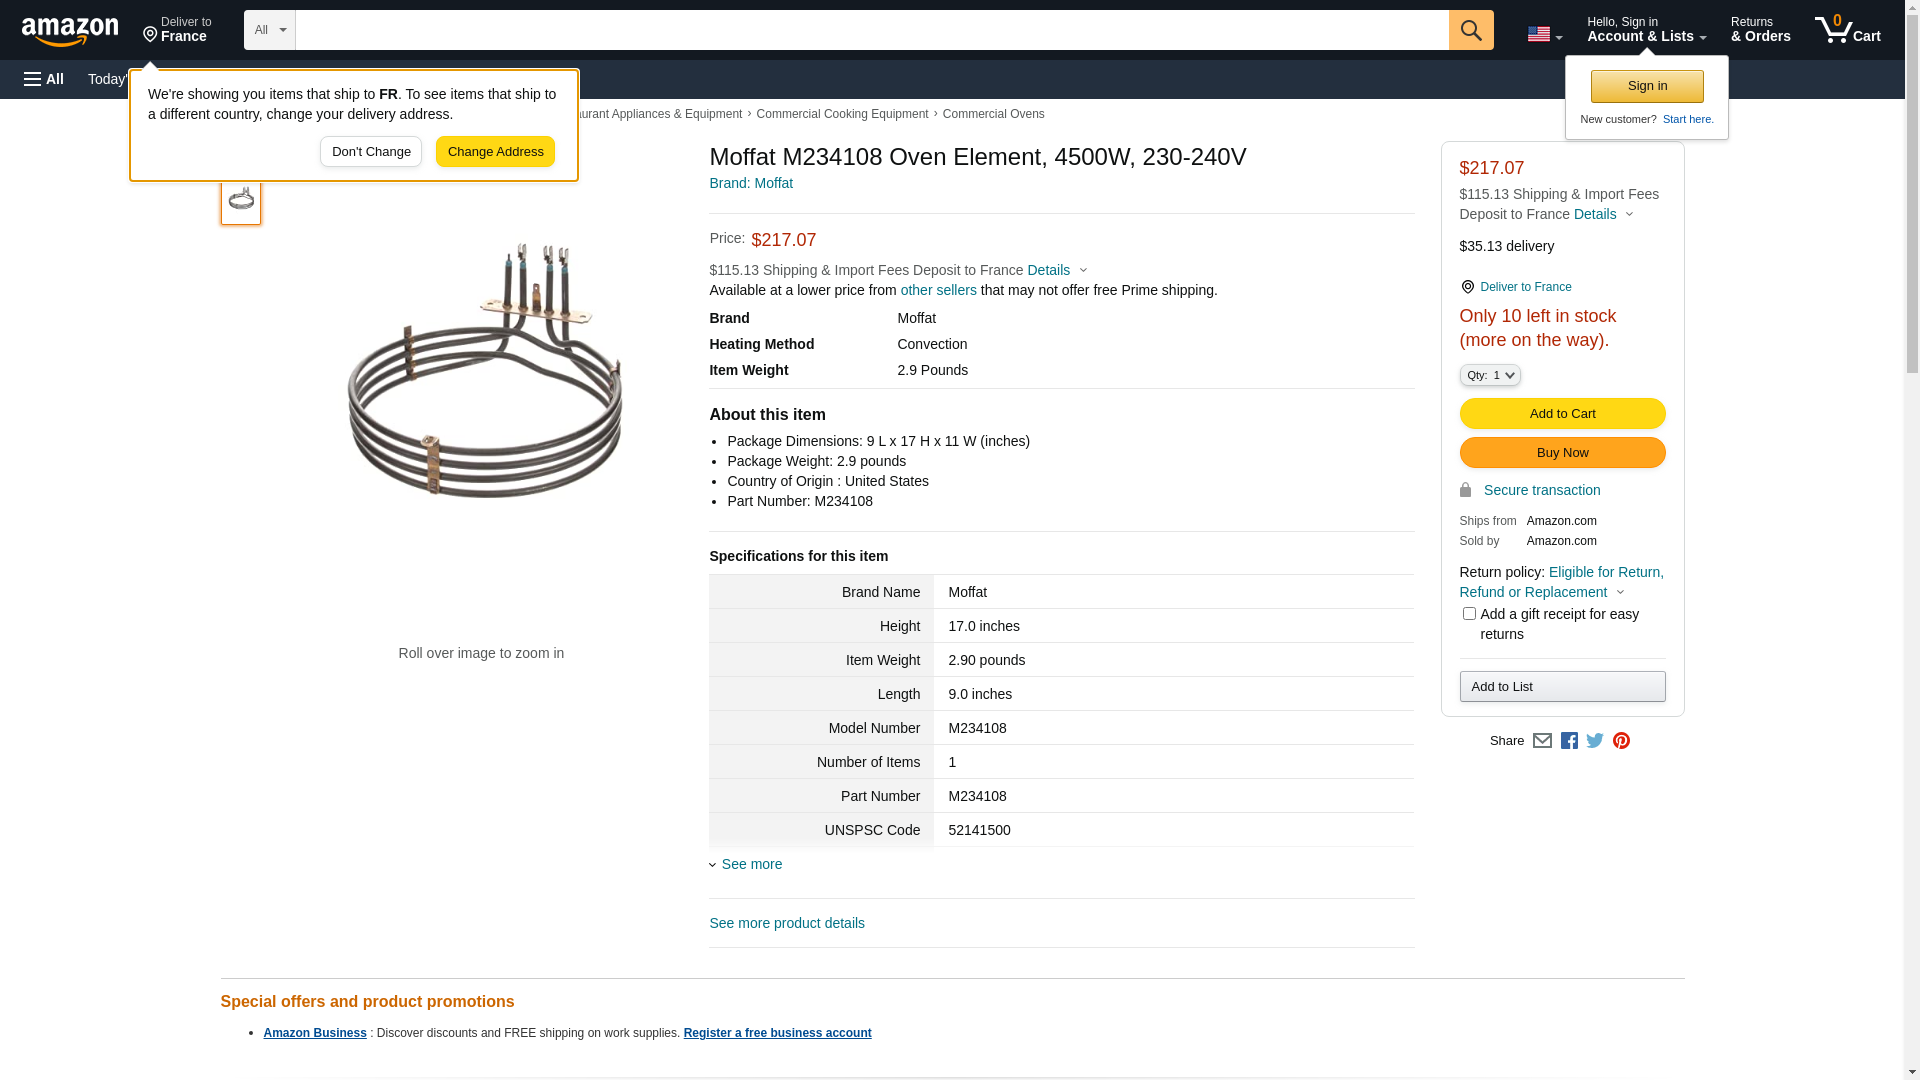This screenshot has width=1920, height=1080.
Task: Open the Qty quantity dropdown
Action: pyautogui.click(x=1490, y=375)
